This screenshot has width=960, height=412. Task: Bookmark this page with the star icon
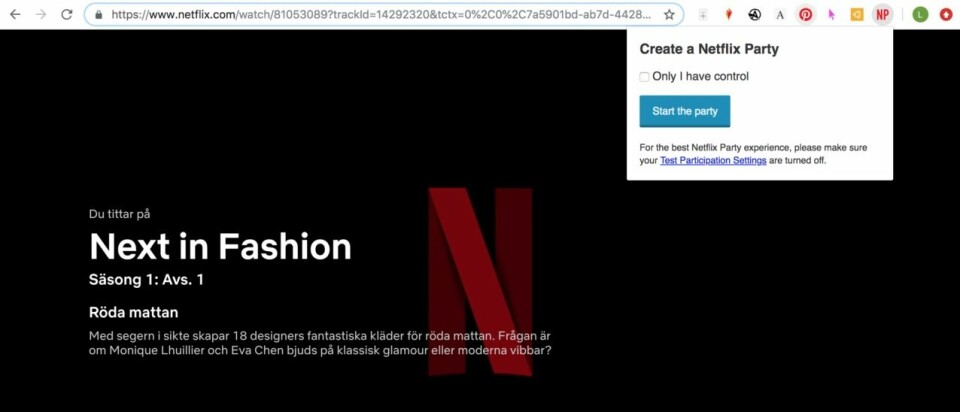pos(669,15)
